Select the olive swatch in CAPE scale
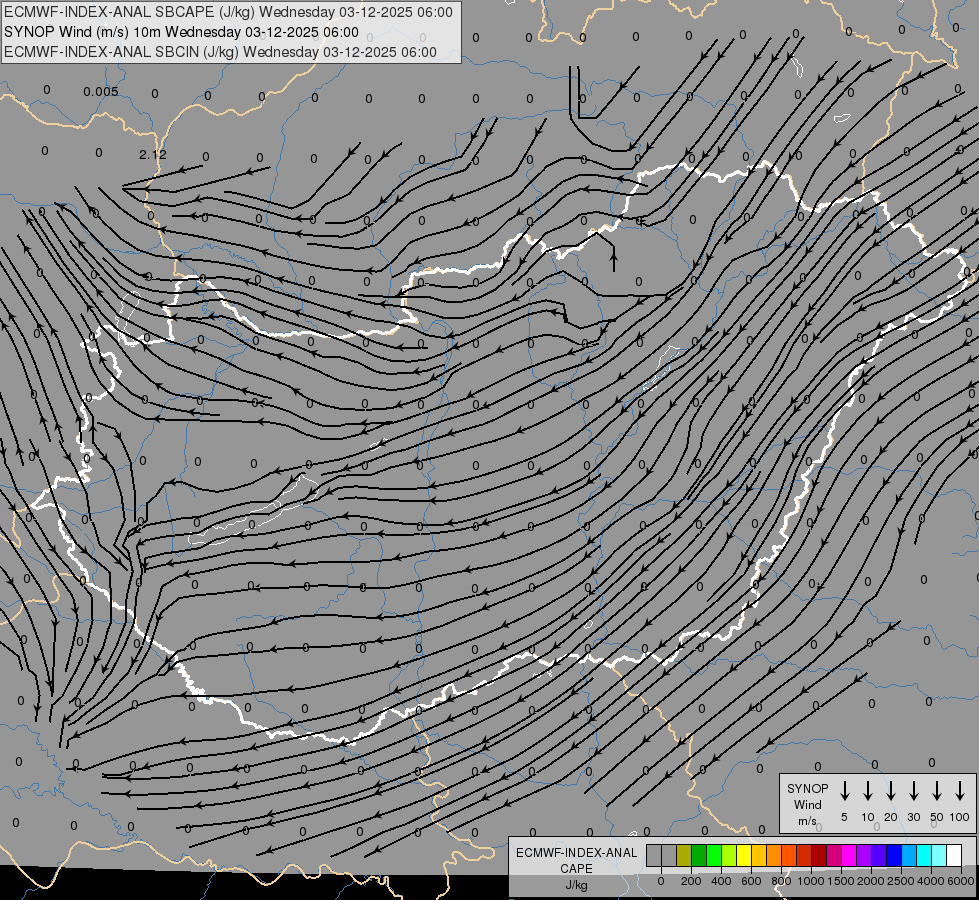The image size is (979, 900). 684,855
